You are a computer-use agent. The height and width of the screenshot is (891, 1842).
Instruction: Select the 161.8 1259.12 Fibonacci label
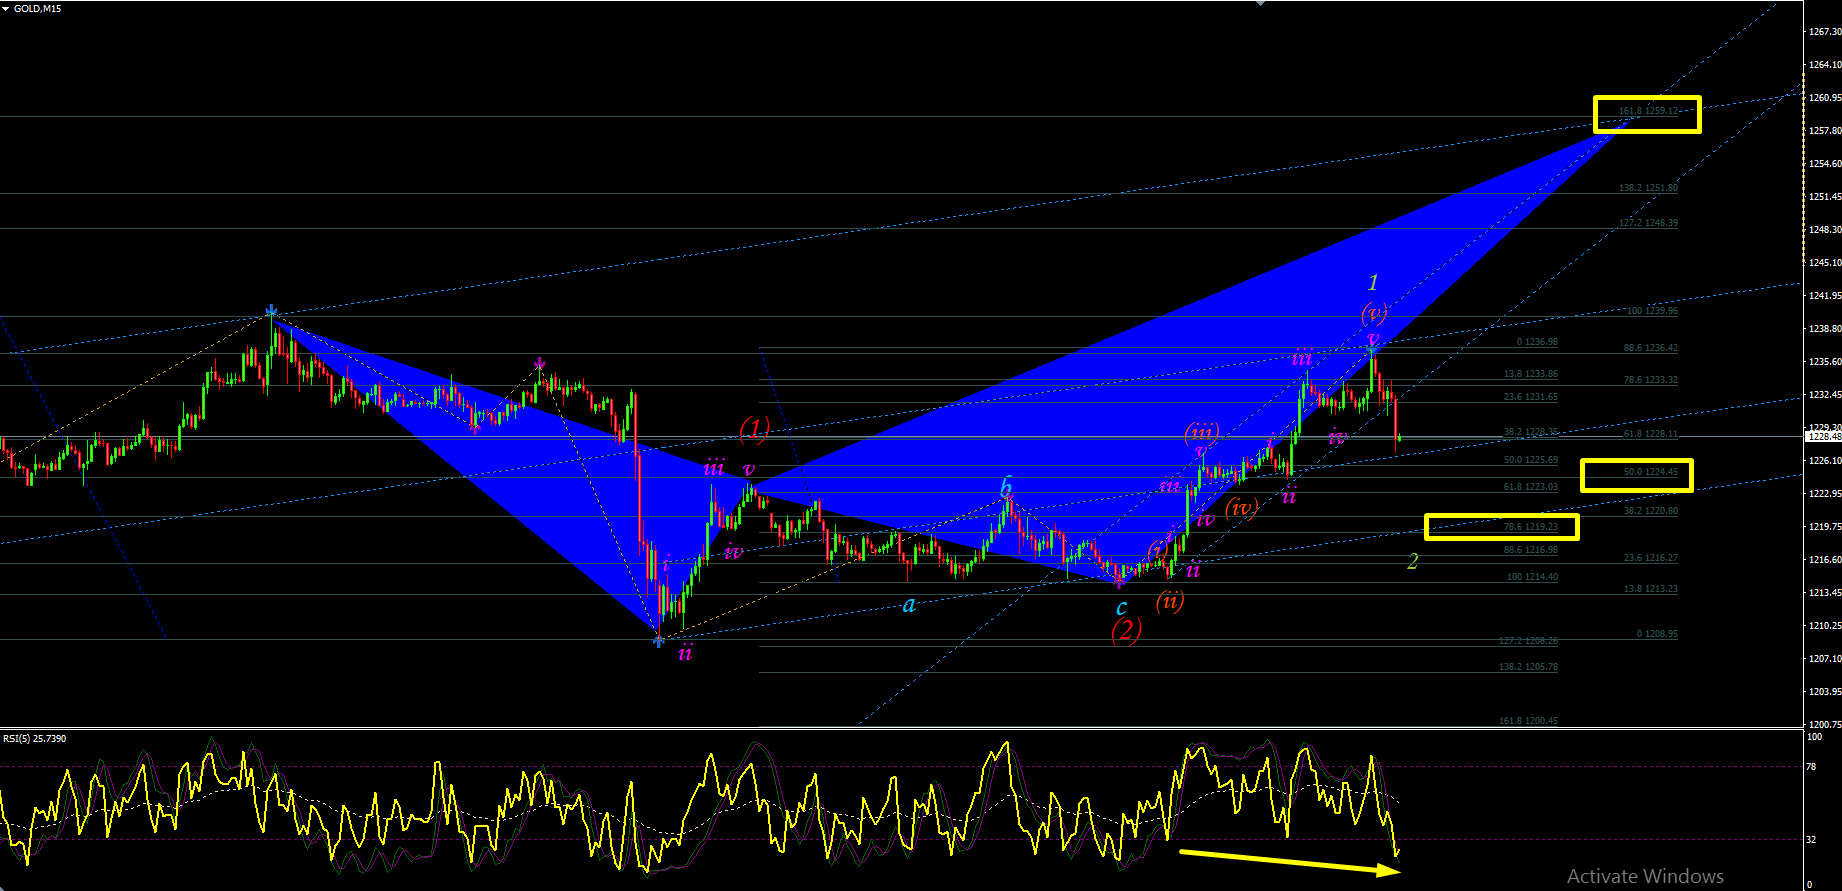pyautogui.click(x=1649, y=111)
